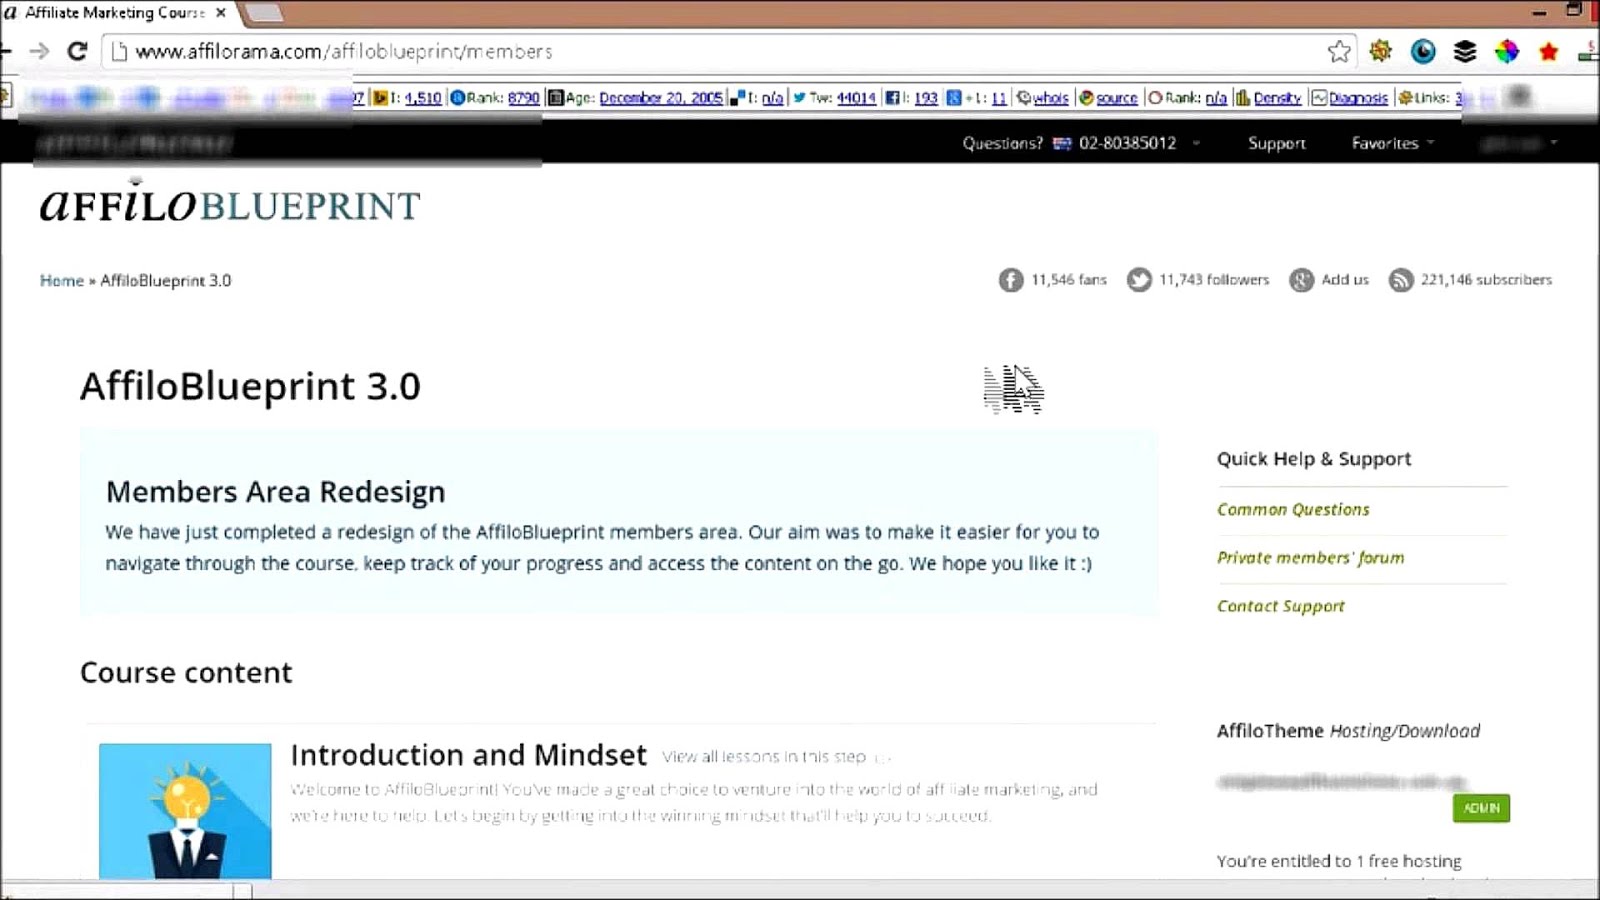Viewport: 1600px width, 900px height.
Task: Click the 221,146 subscribers count
Action: click(1486, 280)
